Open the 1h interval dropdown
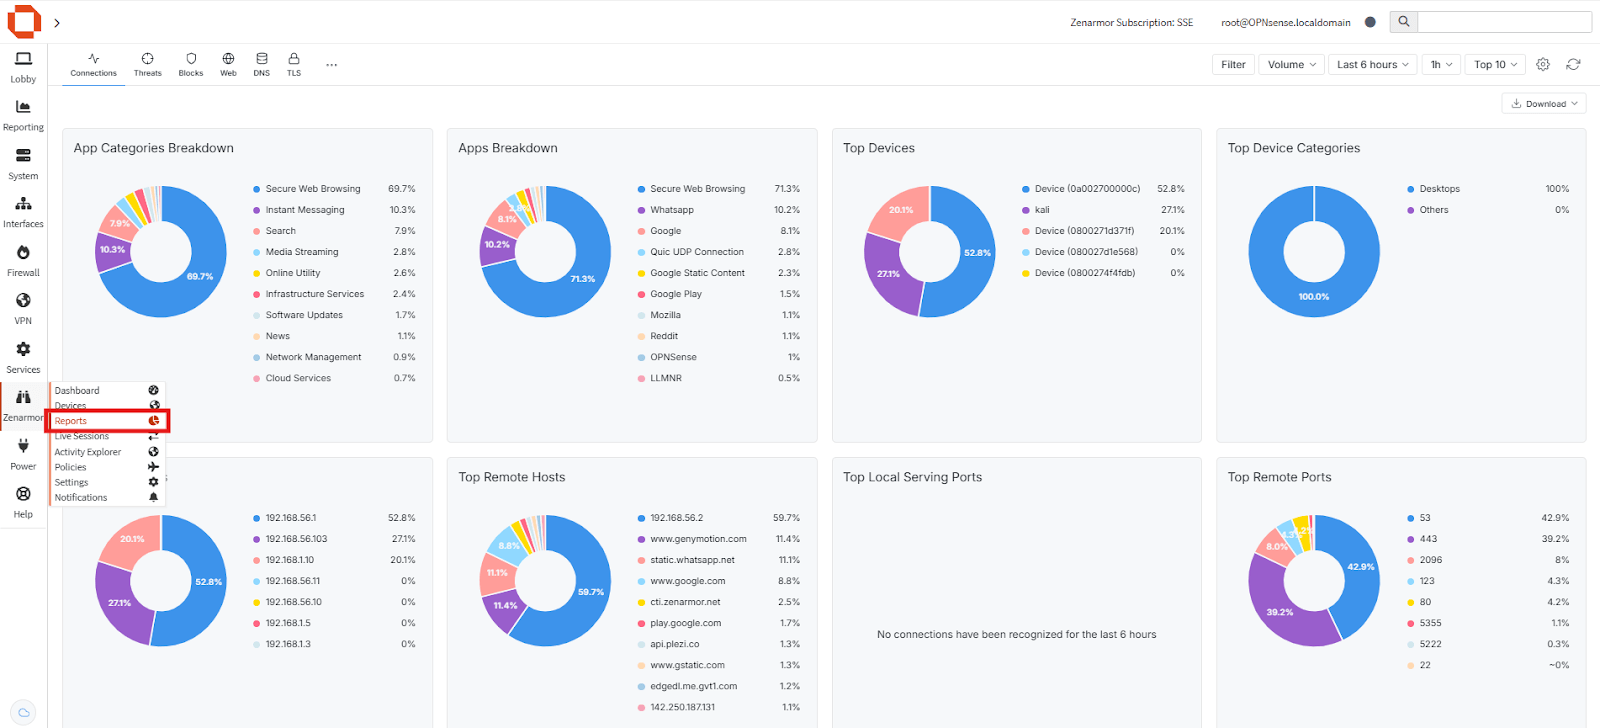The width and height of the screenshot is (1600, 728). [x=1441, y=64]
